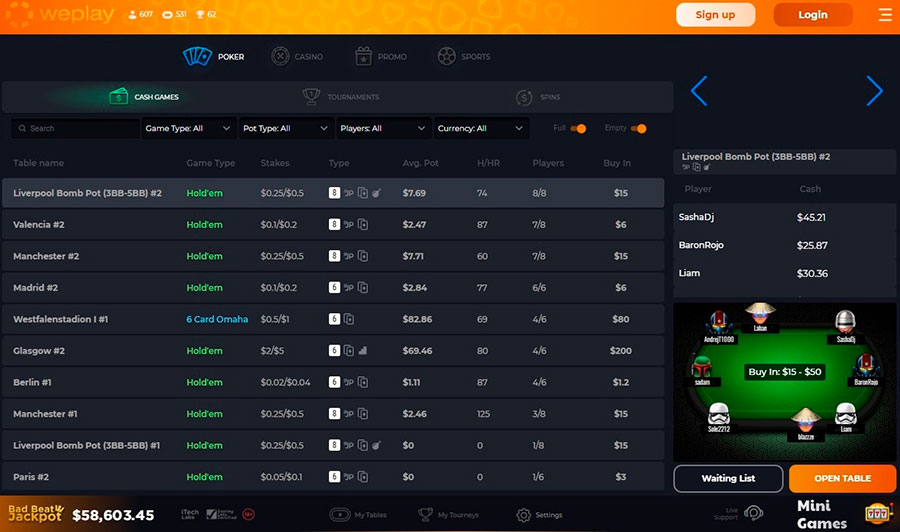This screenshot has height=532, width=900.
Task: Expand the Currency filter dropdown
Action: pos(480,129)
